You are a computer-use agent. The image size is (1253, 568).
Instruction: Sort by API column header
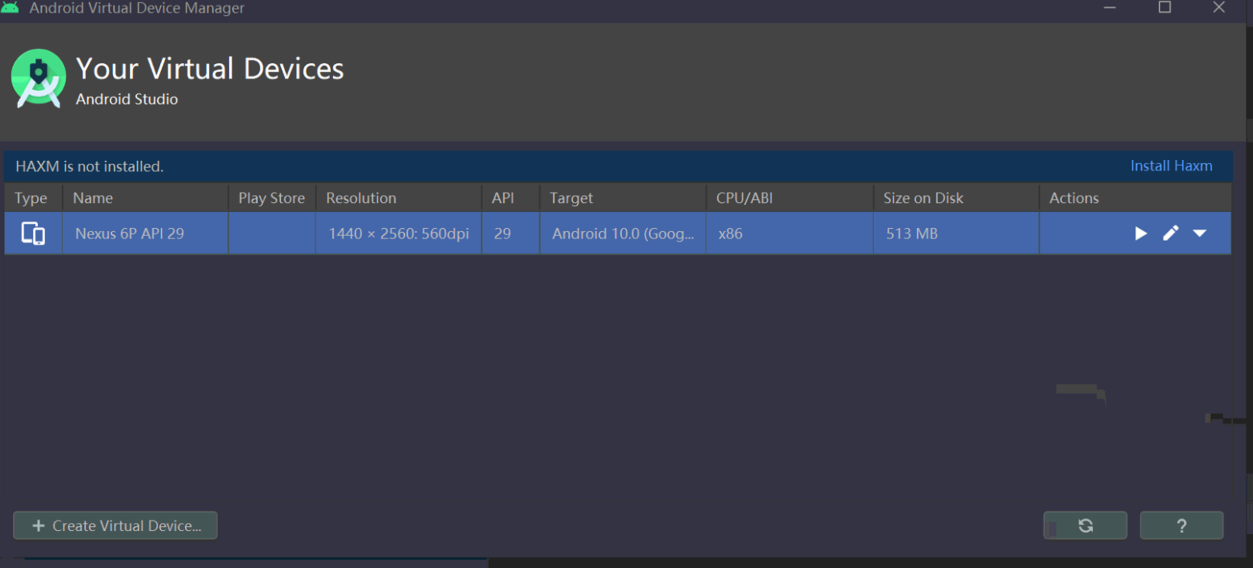(x=511, y=198)
